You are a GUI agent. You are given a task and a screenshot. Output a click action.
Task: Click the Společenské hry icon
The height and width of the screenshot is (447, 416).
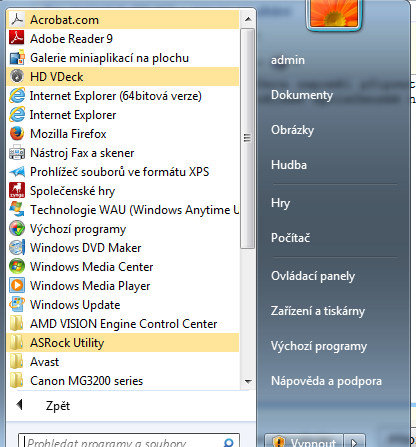pos(17,191)
